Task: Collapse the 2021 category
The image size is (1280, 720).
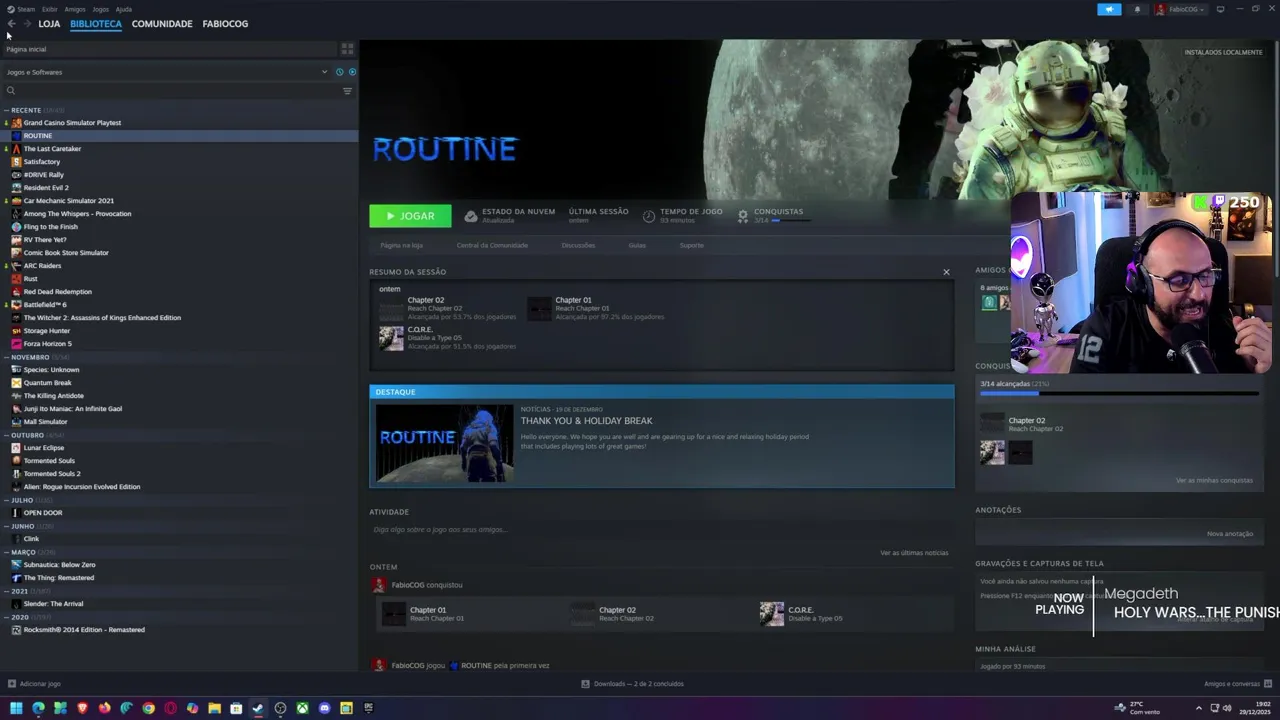Action: click(x=7, y=591)
